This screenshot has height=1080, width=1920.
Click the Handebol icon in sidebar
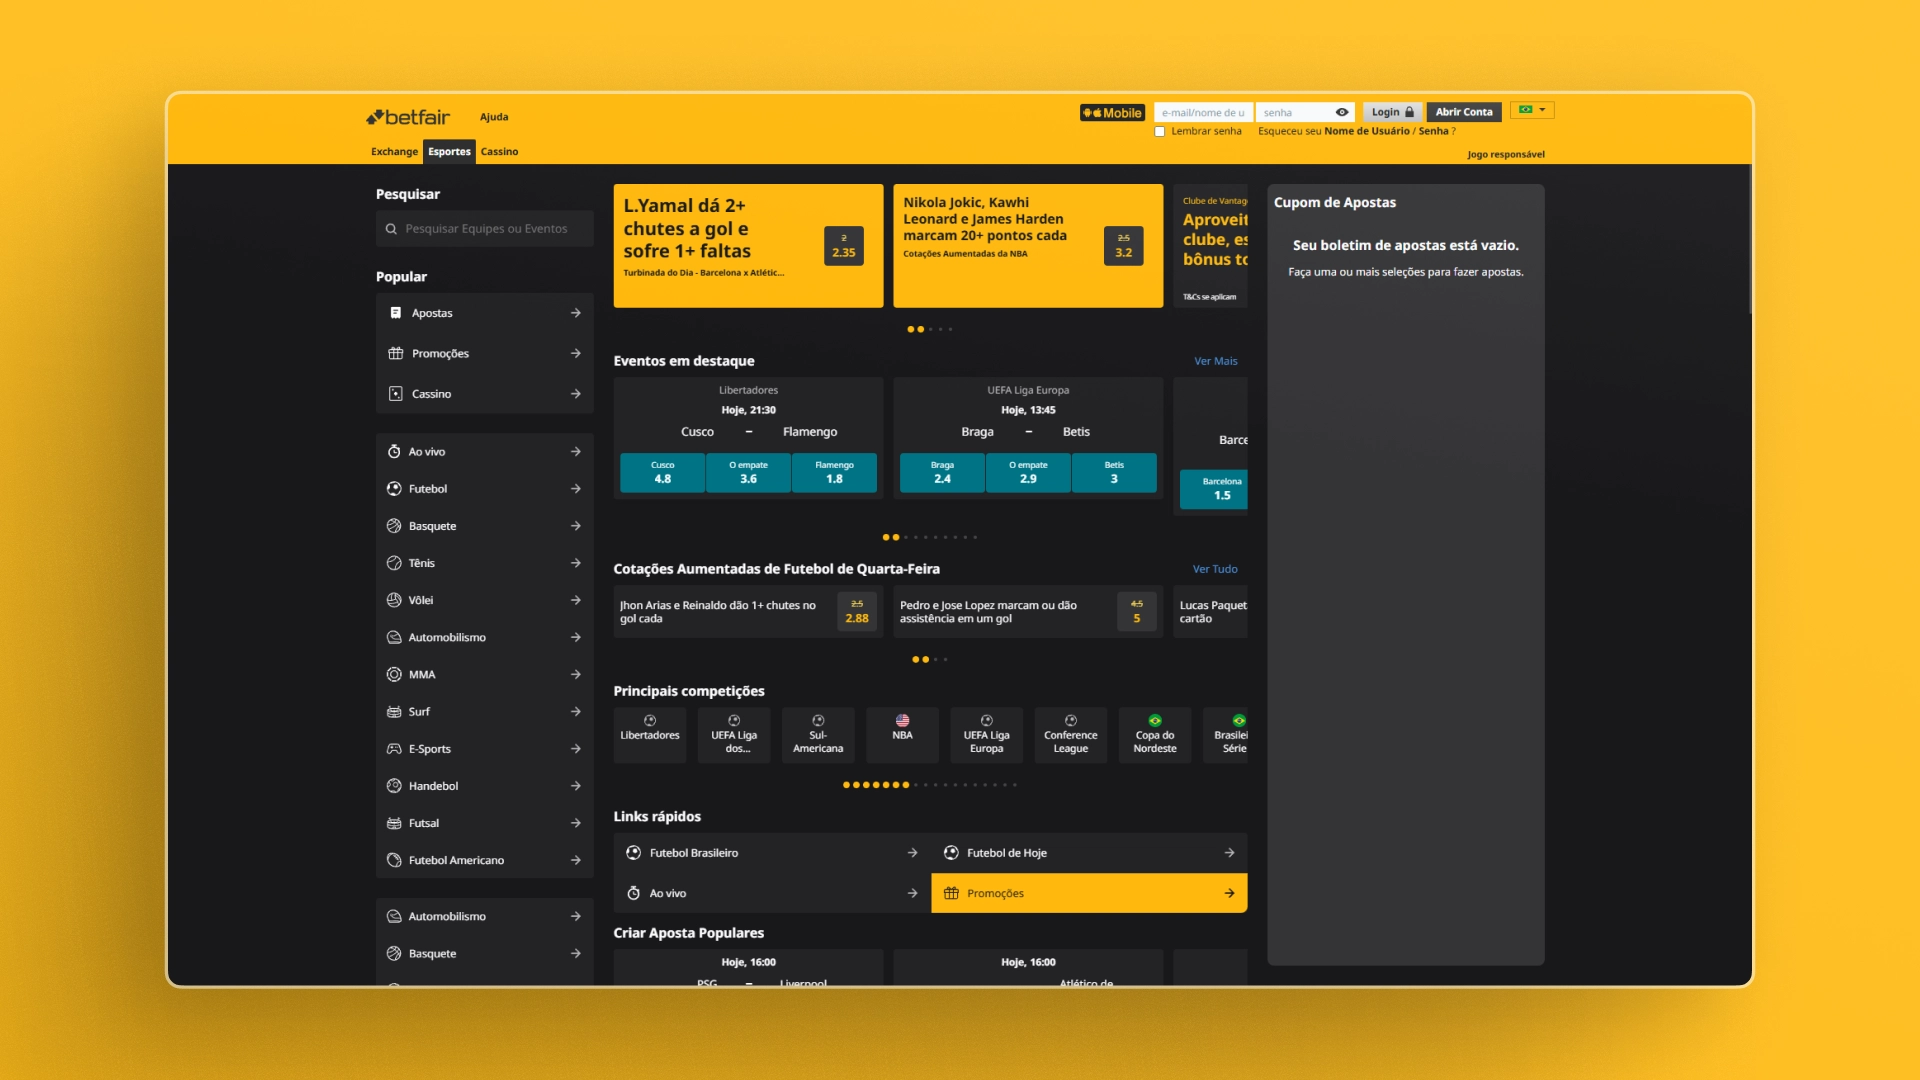[x=394, y=786]
